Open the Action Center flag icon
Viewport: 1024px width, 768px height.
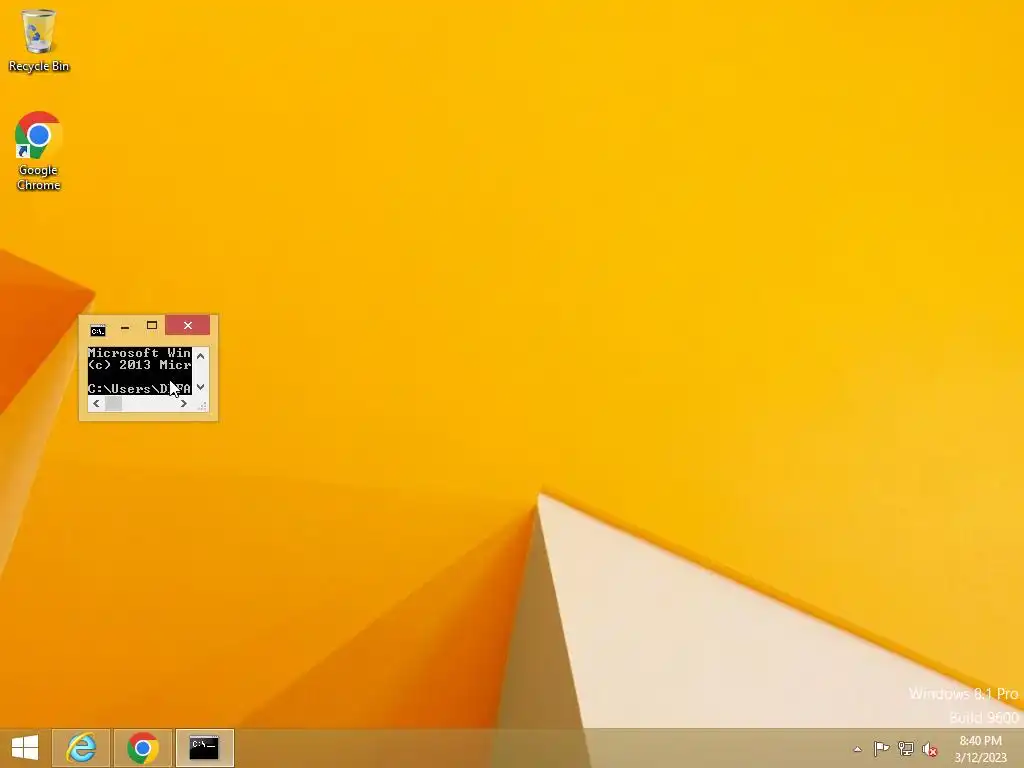(x=881, y=748)
